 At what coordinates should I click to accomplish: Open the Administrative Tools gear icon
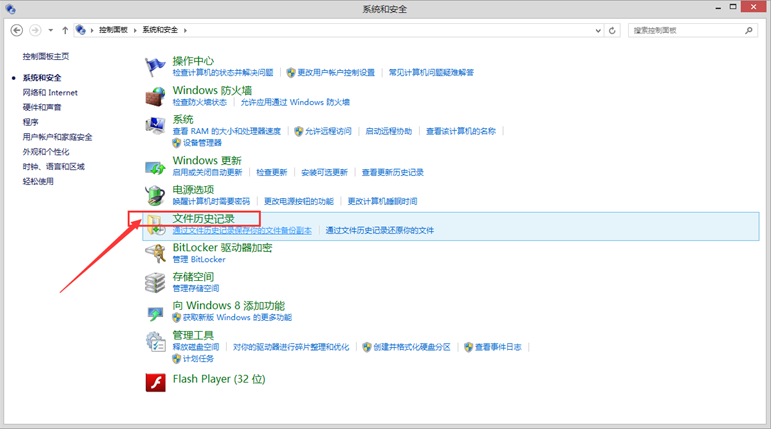[x=155, y=342]
